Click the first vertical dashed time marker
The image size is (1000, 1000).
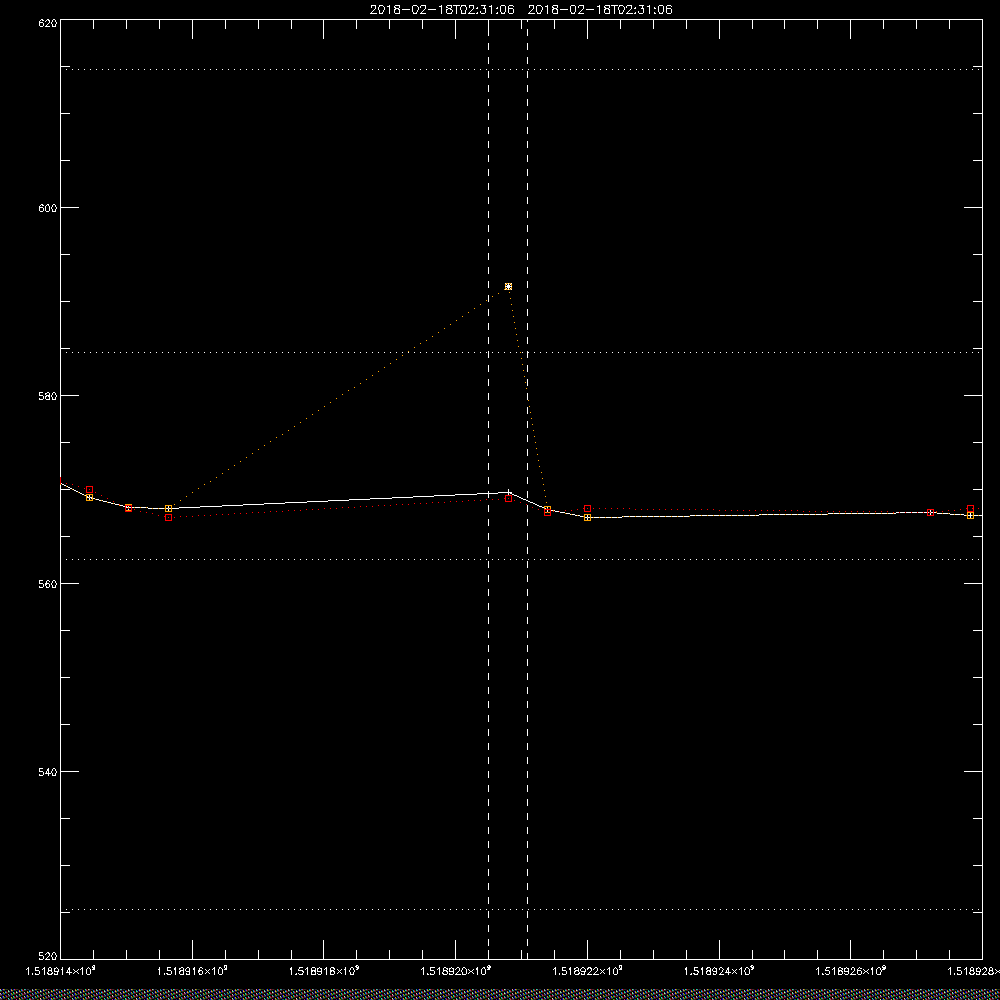(489, 488)
